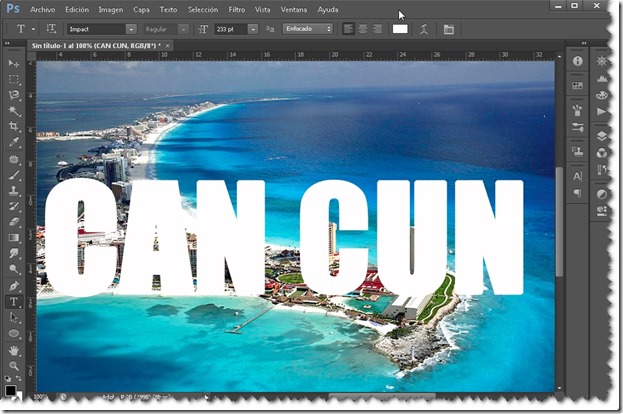This screenshot has height=414, width=623.
Task: Open the Clone Source panel icon
Action: point(578,152)
